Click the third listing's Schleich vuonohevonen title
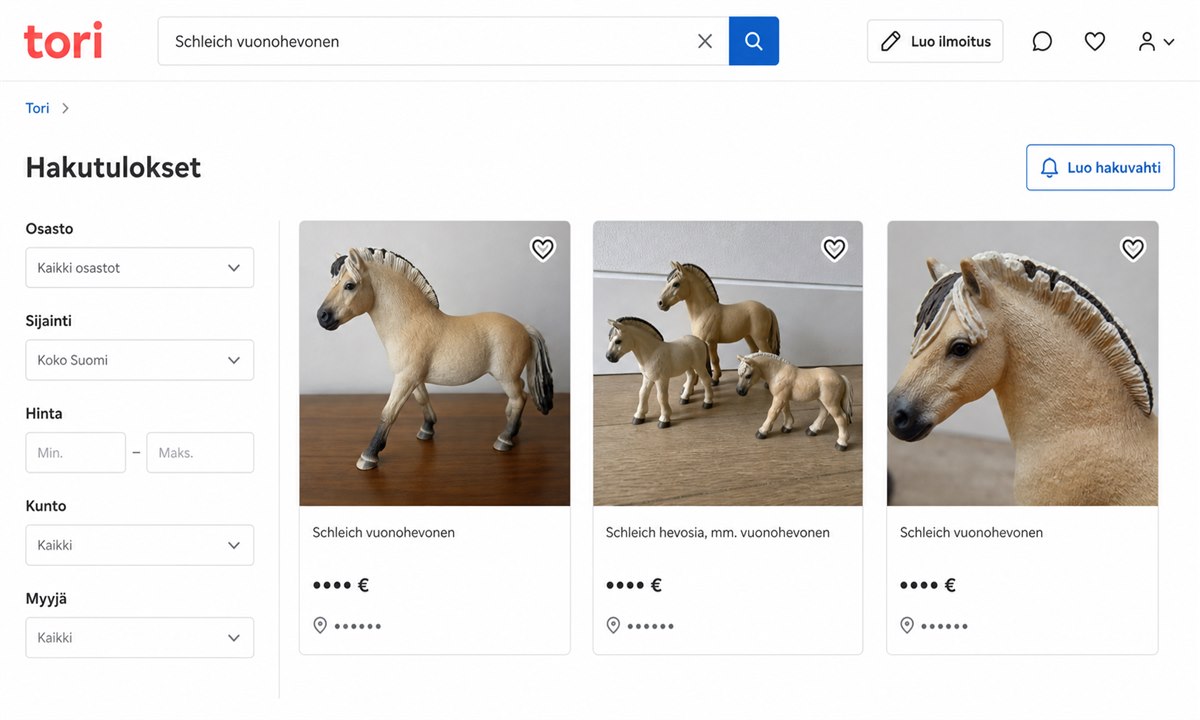This screenshot has height=720, width=1200. pyautogui.click(x=971, y=533)
